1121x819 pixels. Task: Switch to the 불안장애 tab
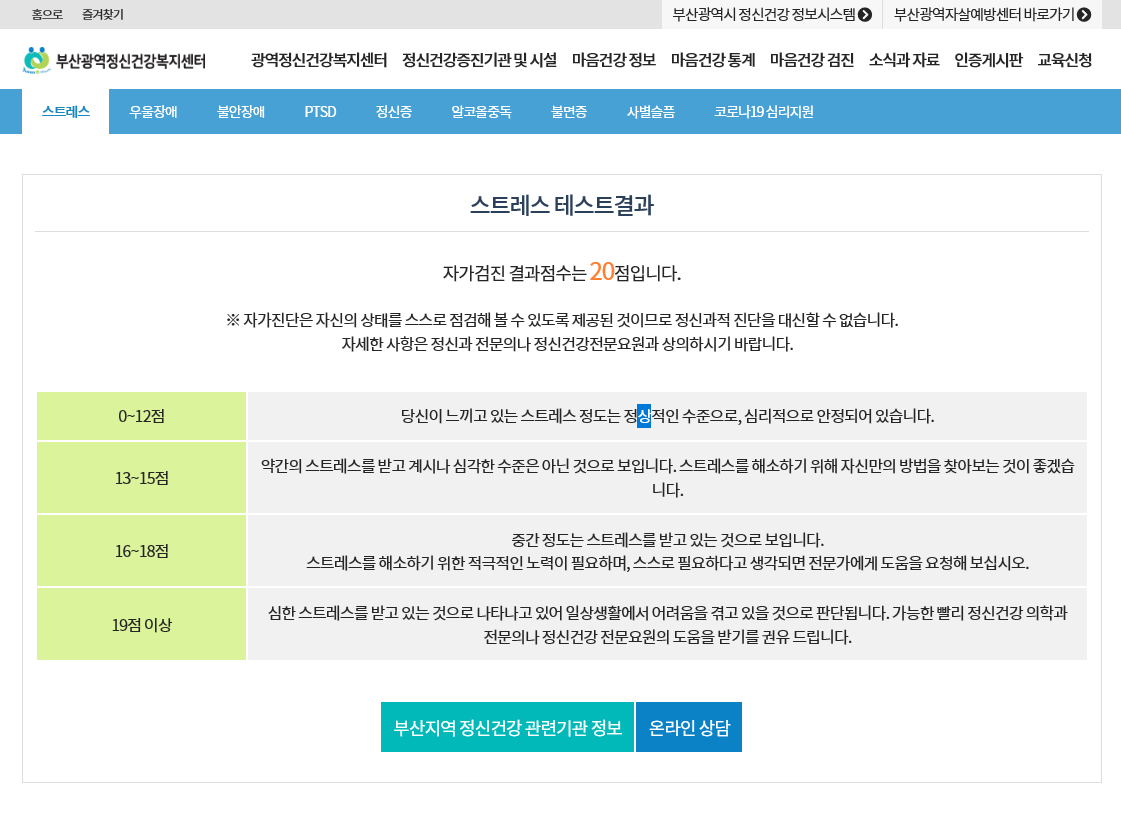241,112
